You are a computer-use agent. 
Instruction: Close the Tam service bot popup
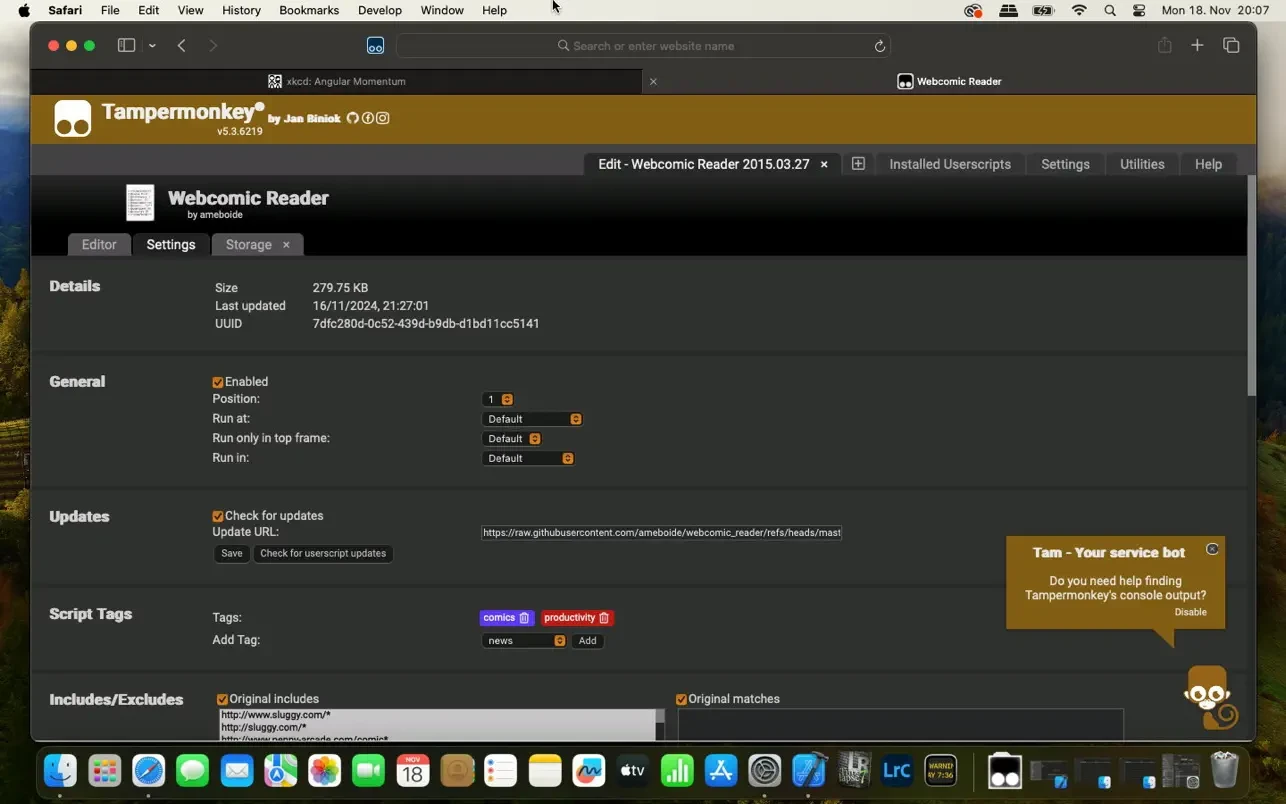(1212, 549)
